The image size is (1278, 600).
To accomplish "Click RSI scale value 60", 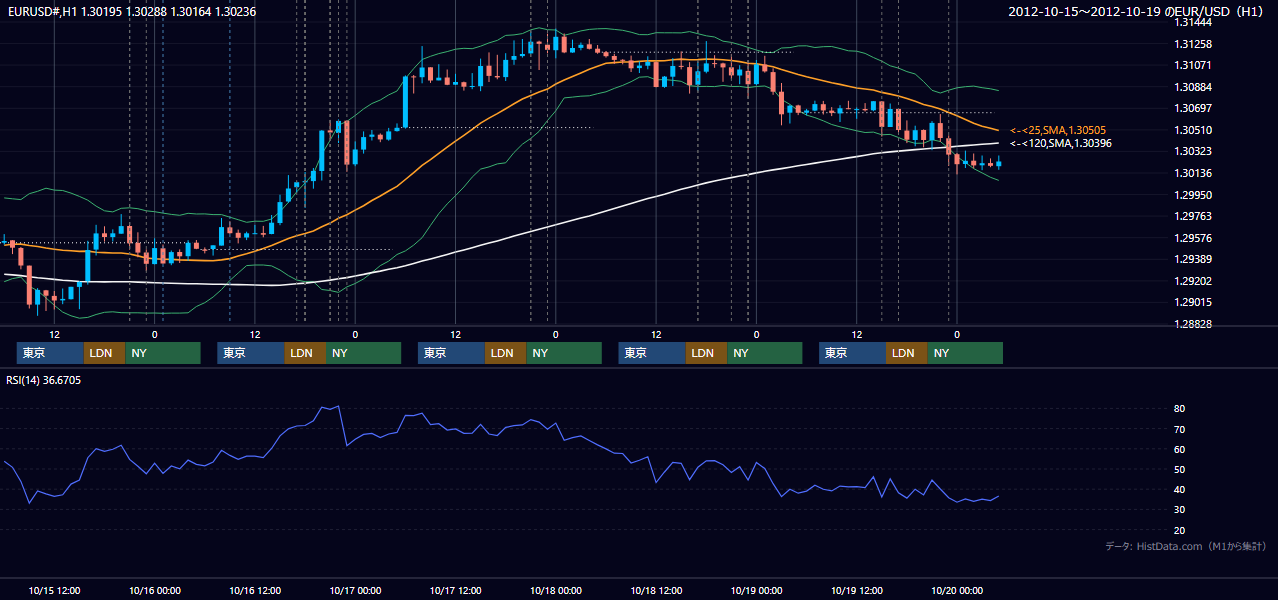I will [1180, 449].
